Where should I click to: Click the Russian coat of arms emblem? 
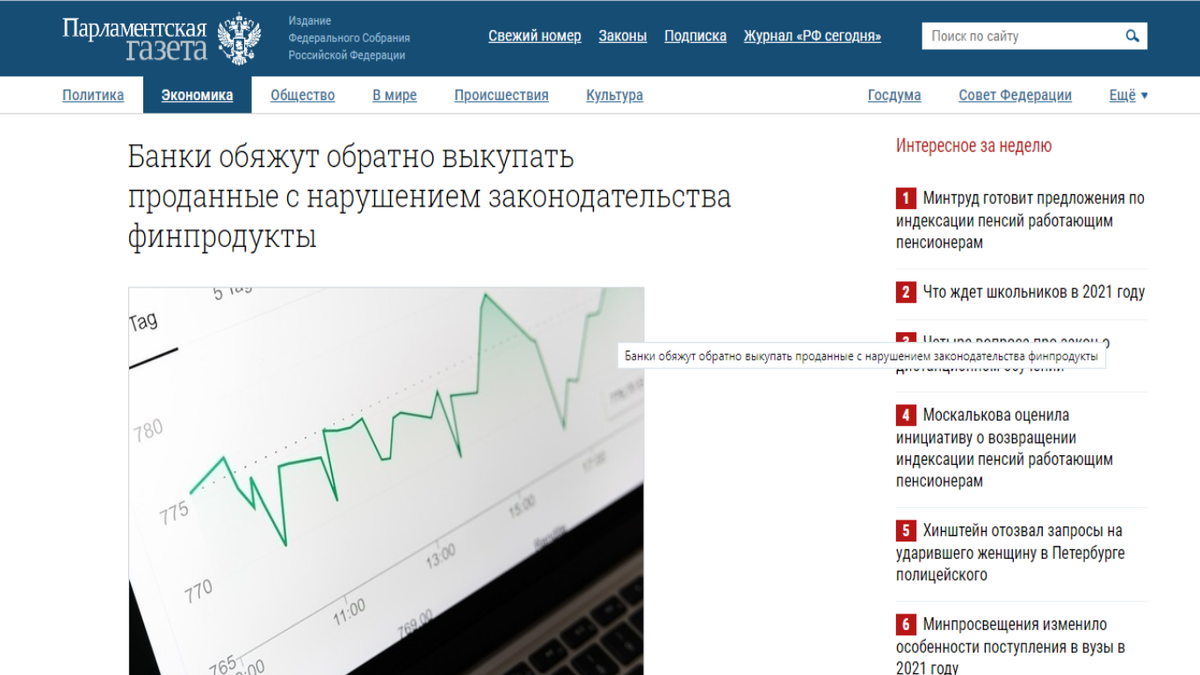click(x=239, y=38)
